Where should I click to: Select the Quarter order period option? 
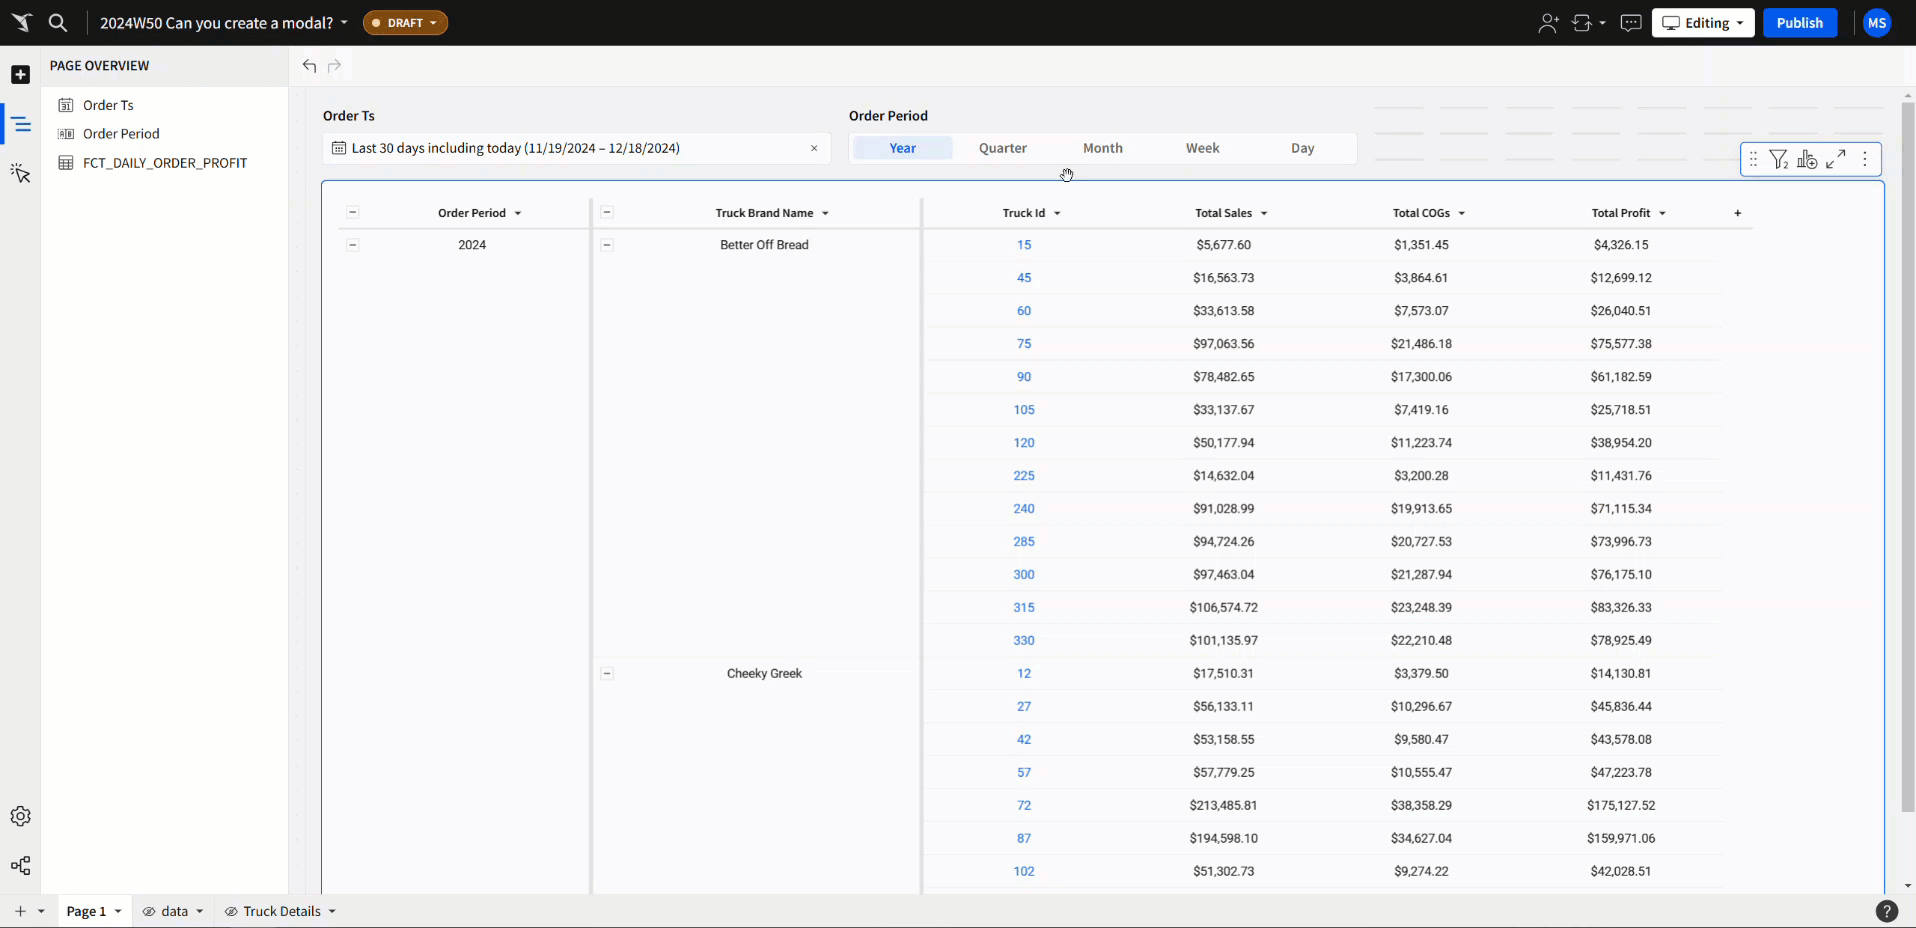tap(1002, 148)
